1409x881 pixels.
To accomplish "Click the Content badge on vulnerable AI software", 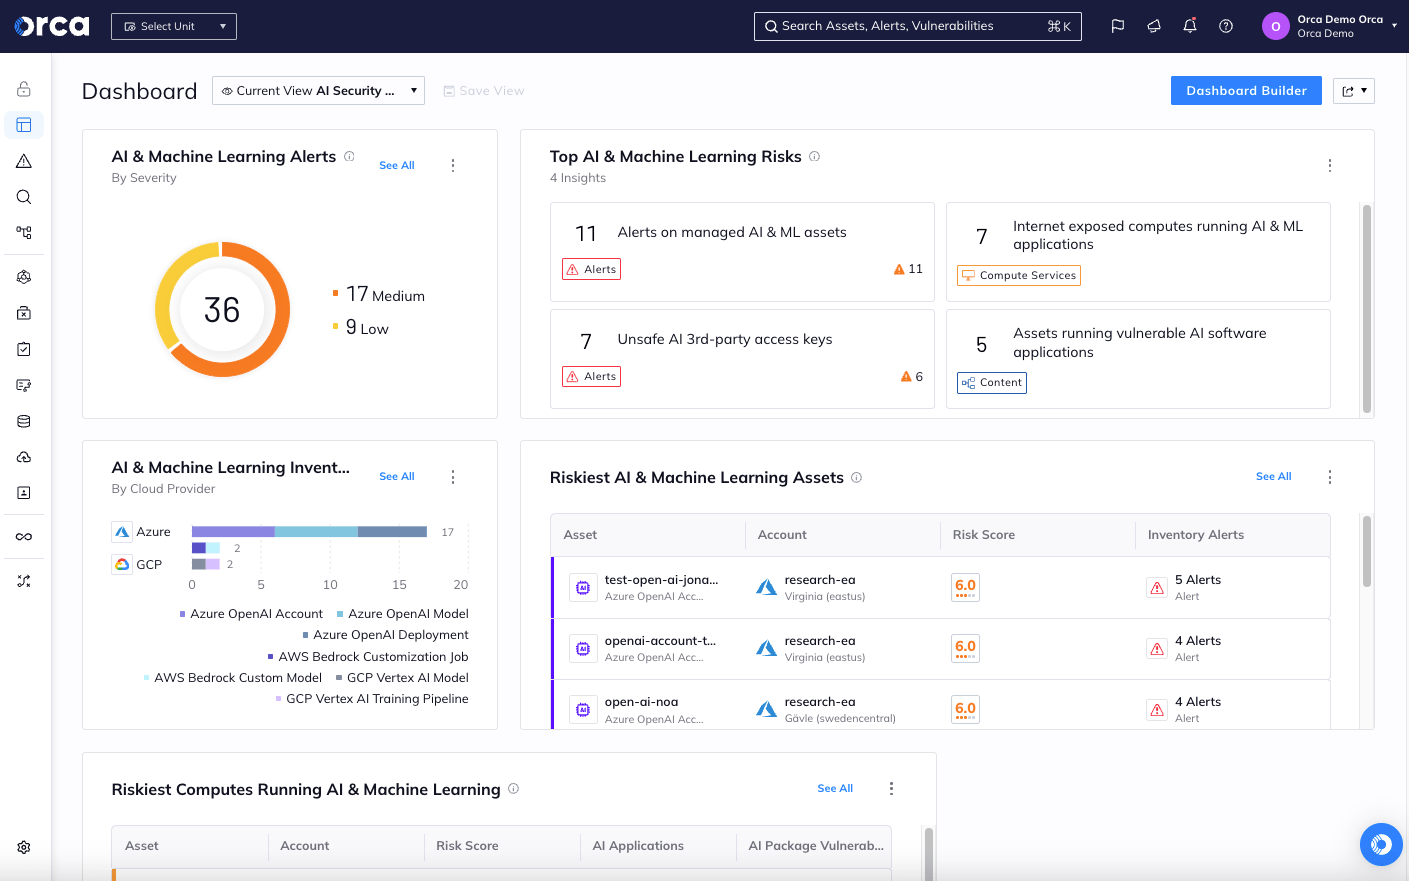I will click(x=991, y=382).
